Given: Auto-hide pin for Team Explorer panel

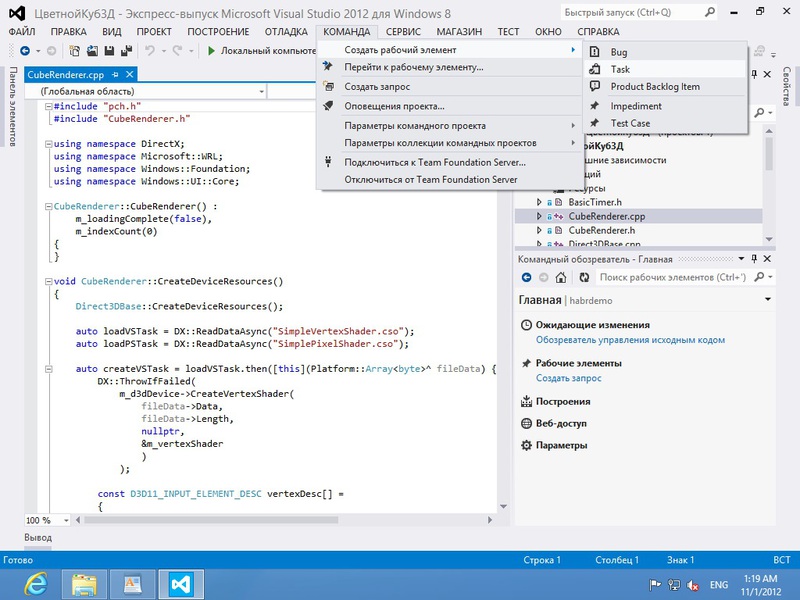Looking at the screenshot, I should click(x=754, y=259).
